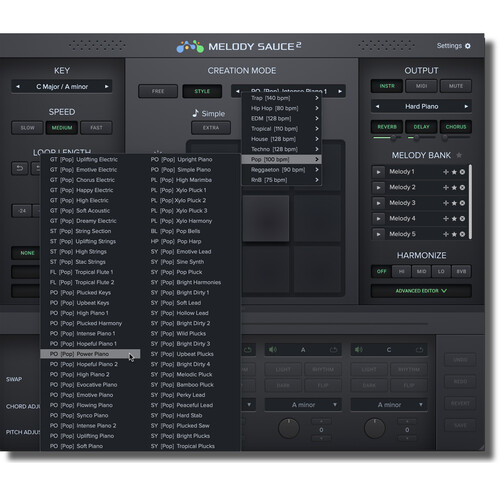Expand the EDM [128 bpm] submenu
This screenshot has height=500, width=500.
(282, 119)
